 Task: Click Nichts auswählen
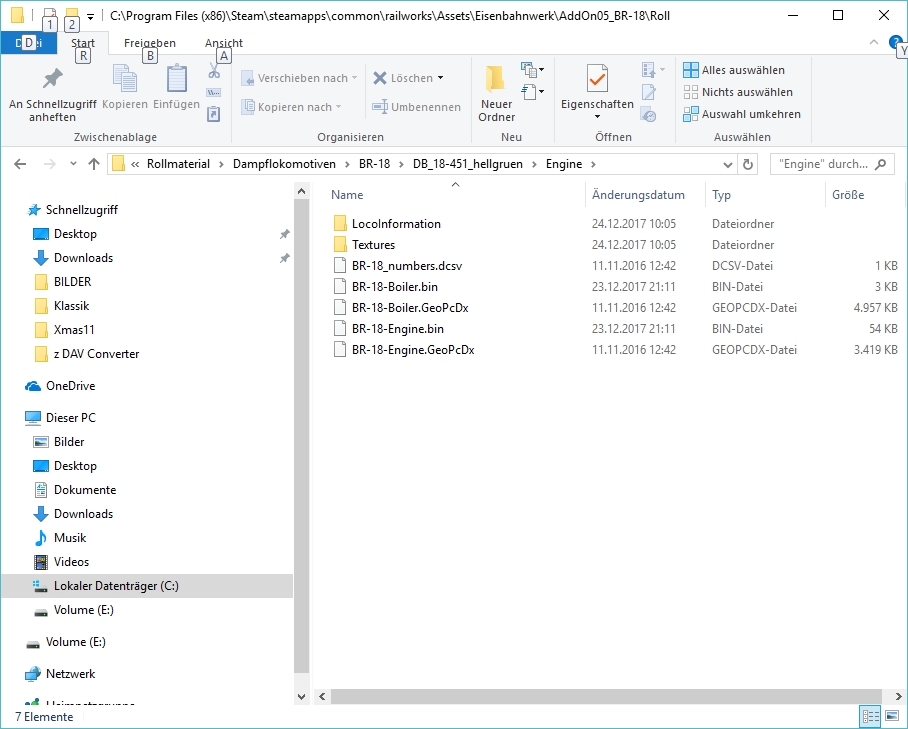click(738, 92)
